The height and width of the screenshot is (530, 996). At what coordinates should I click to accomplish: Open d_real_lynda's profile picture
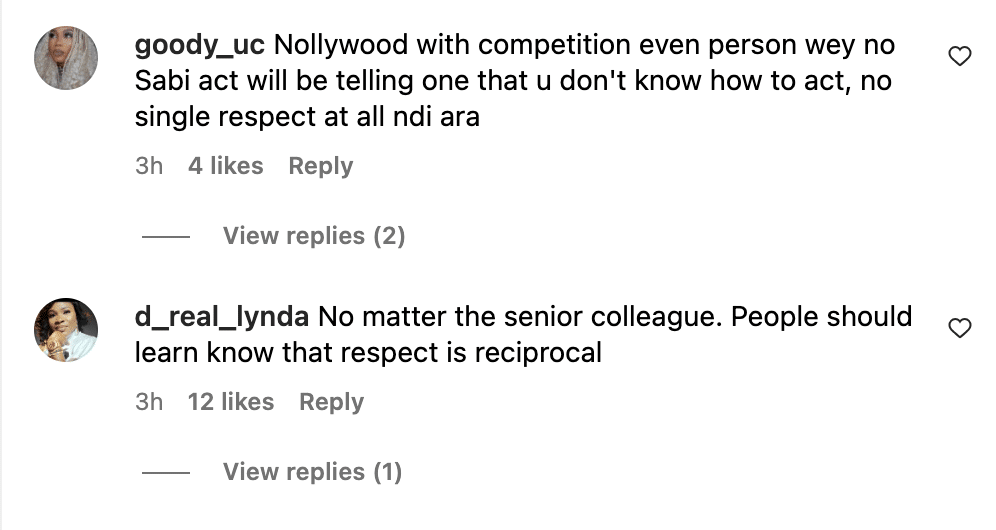tap(67, 329)
